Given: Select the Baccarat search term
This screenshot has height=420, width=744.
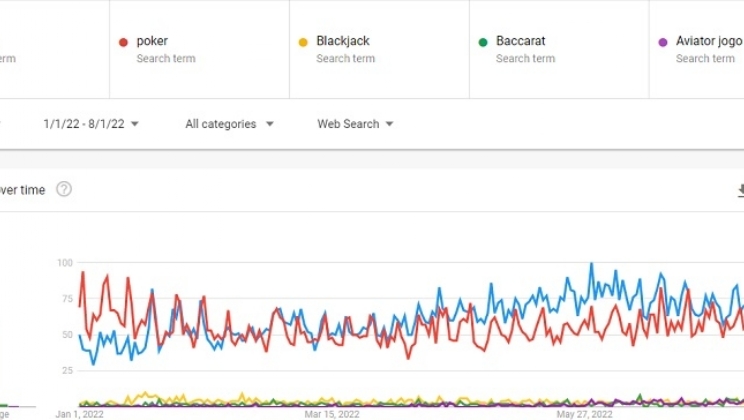Looking at the screenshot, I should 520,42.
